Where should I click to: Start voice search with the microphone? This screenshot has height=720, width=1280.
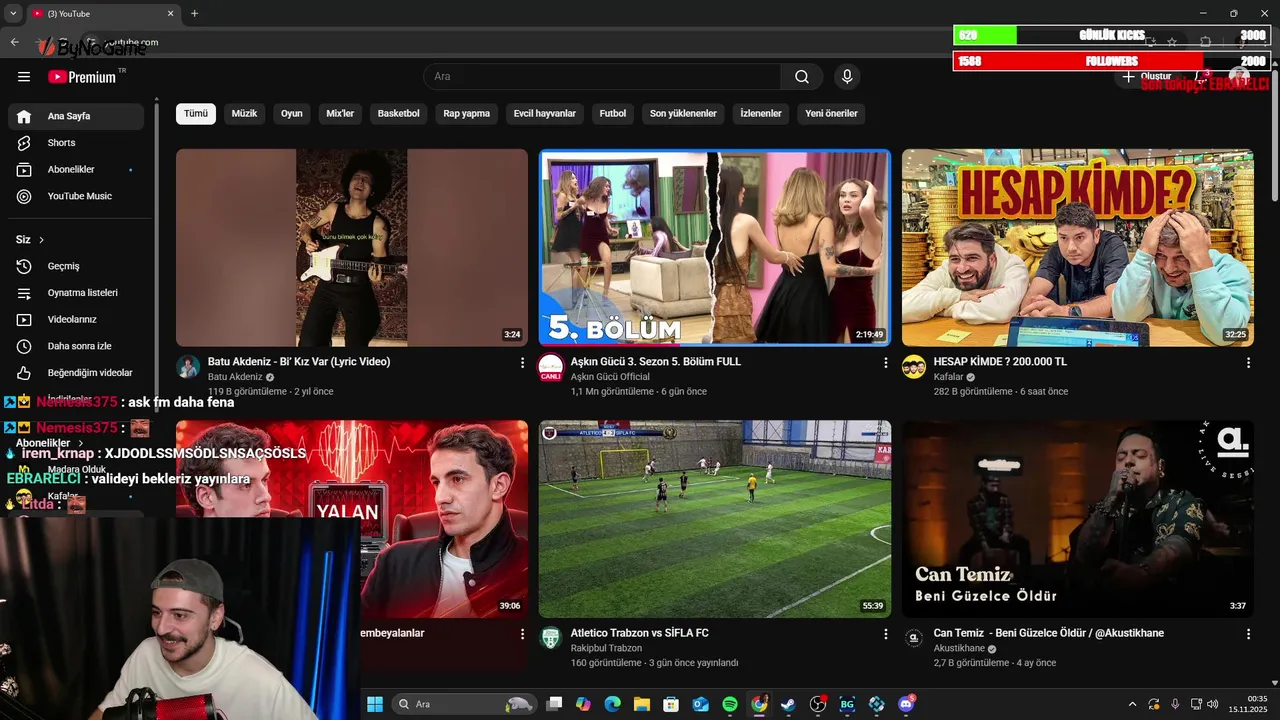[847, 77]
